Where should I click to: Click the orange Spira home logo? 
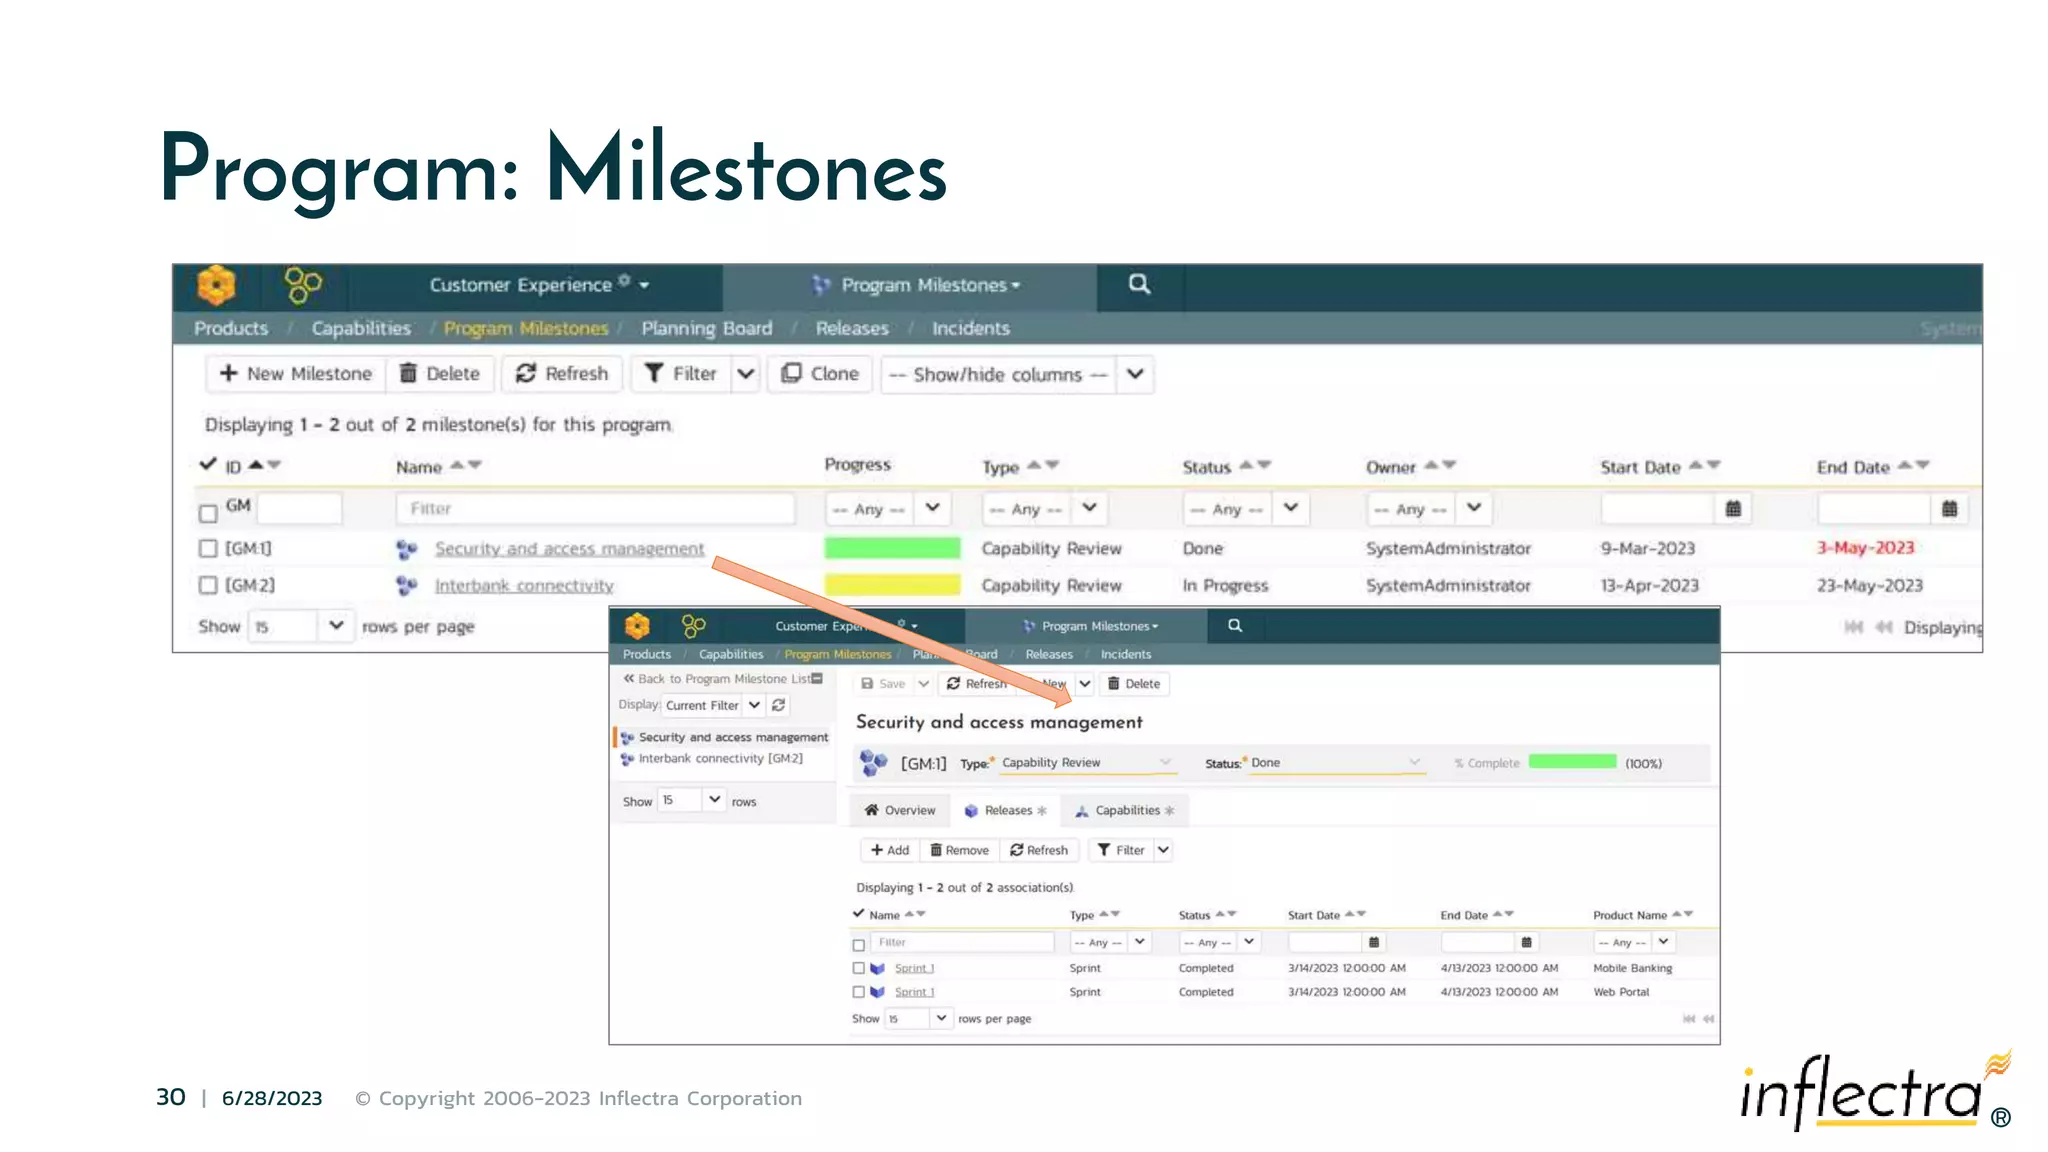coord(216,286)
